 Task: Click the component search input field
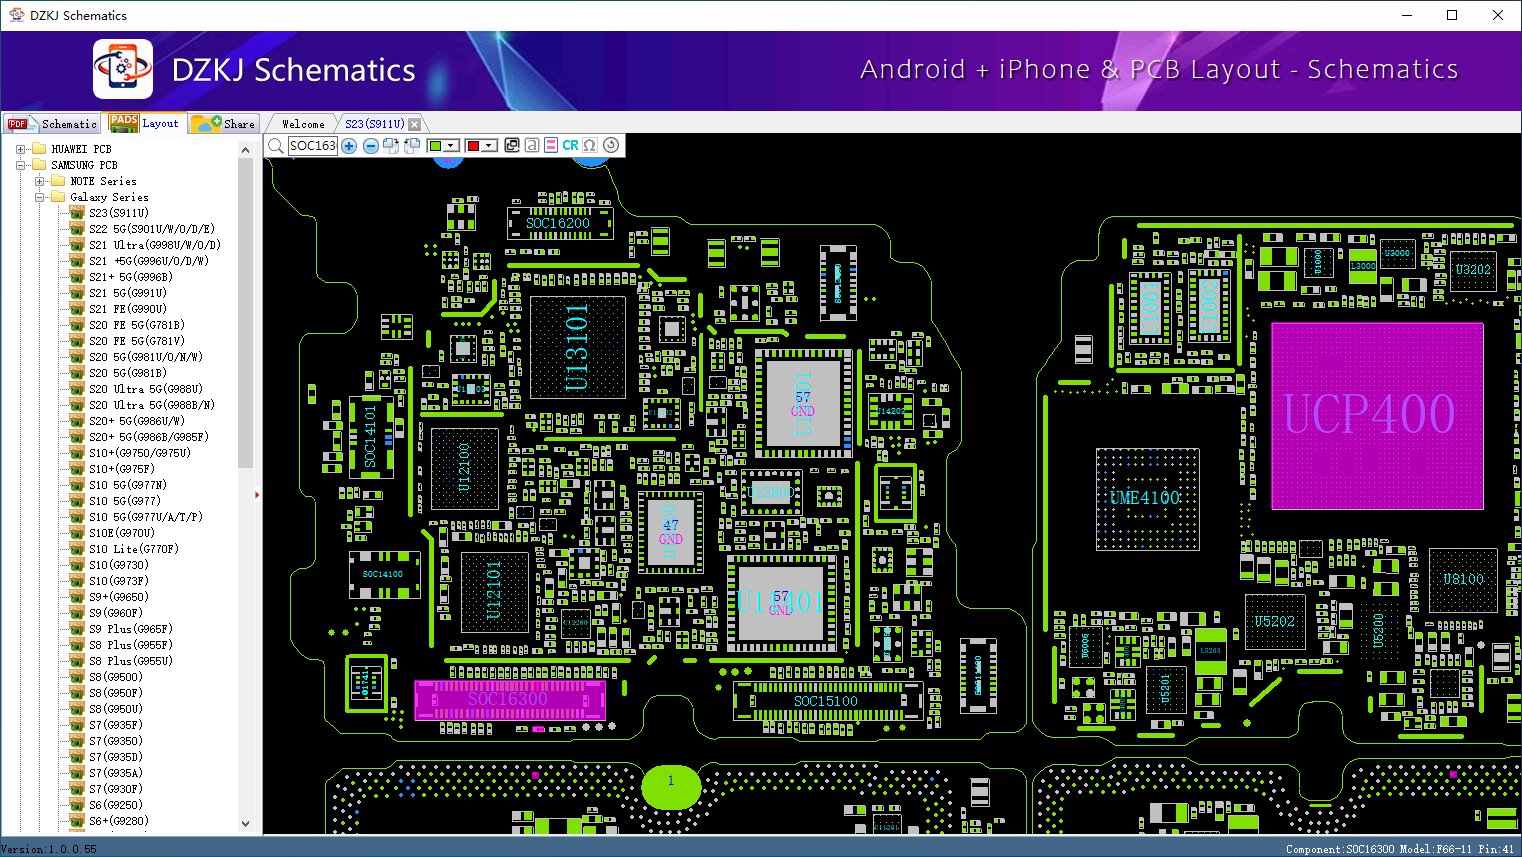point(313,146)
